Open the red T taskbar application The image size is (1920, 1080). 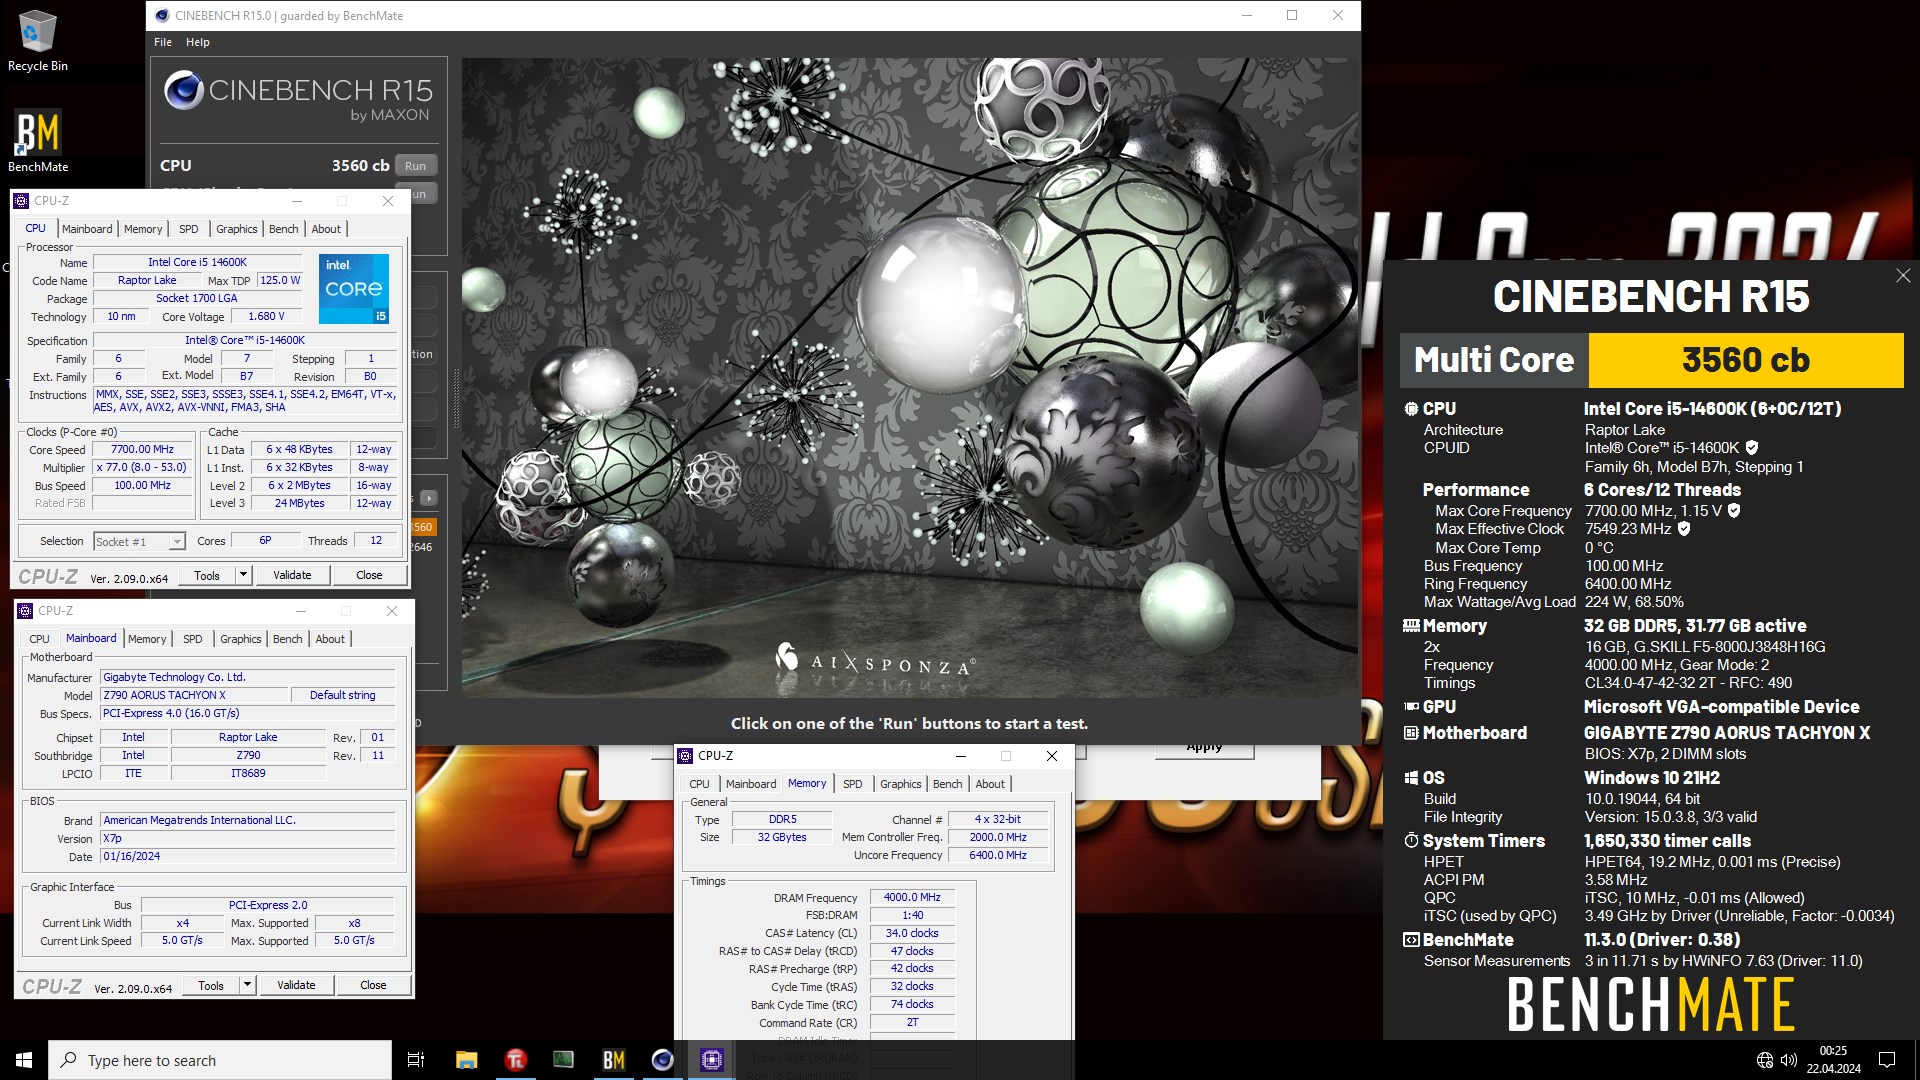(x=515, y=1060)
